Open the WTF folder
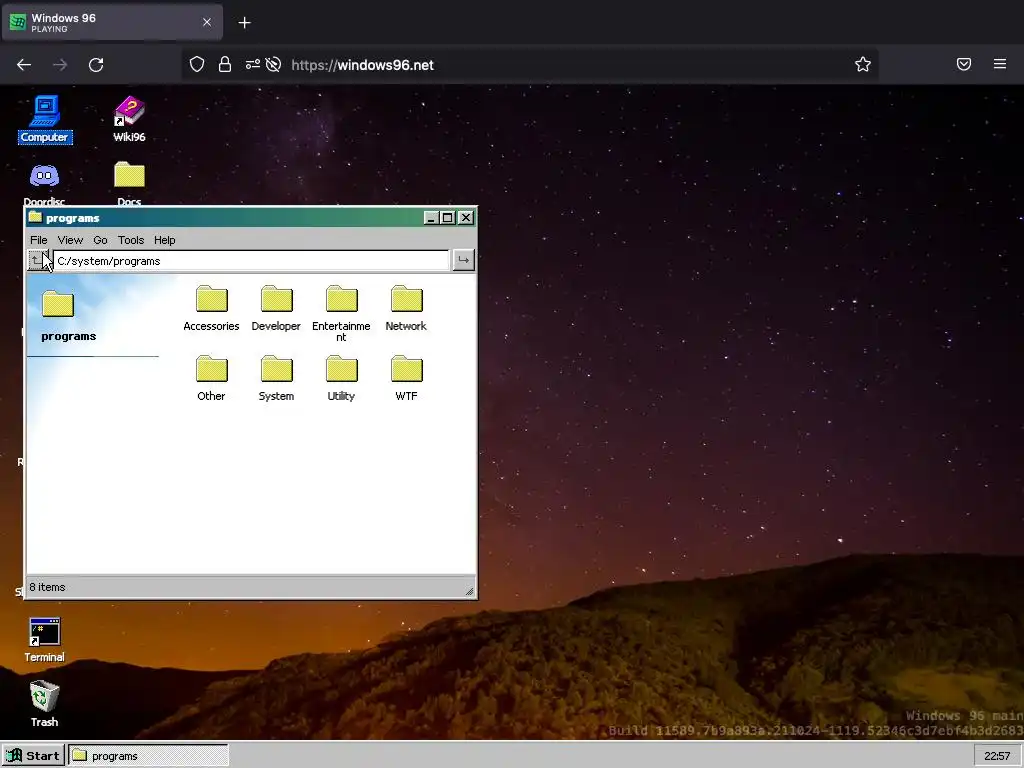1024x768 pixels. point(406,378)
